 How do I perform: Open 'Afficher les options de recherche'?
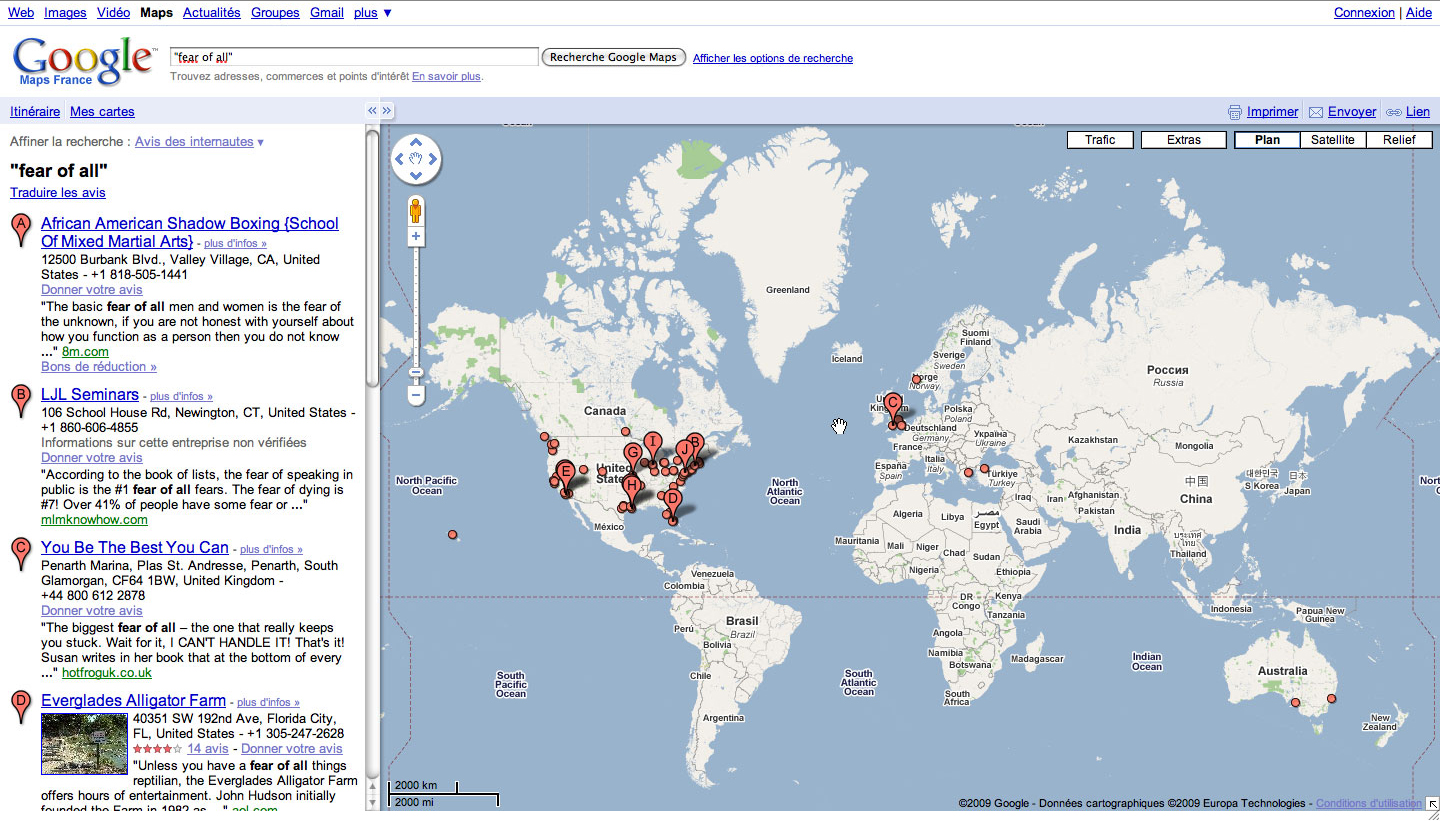coord(773,58)
